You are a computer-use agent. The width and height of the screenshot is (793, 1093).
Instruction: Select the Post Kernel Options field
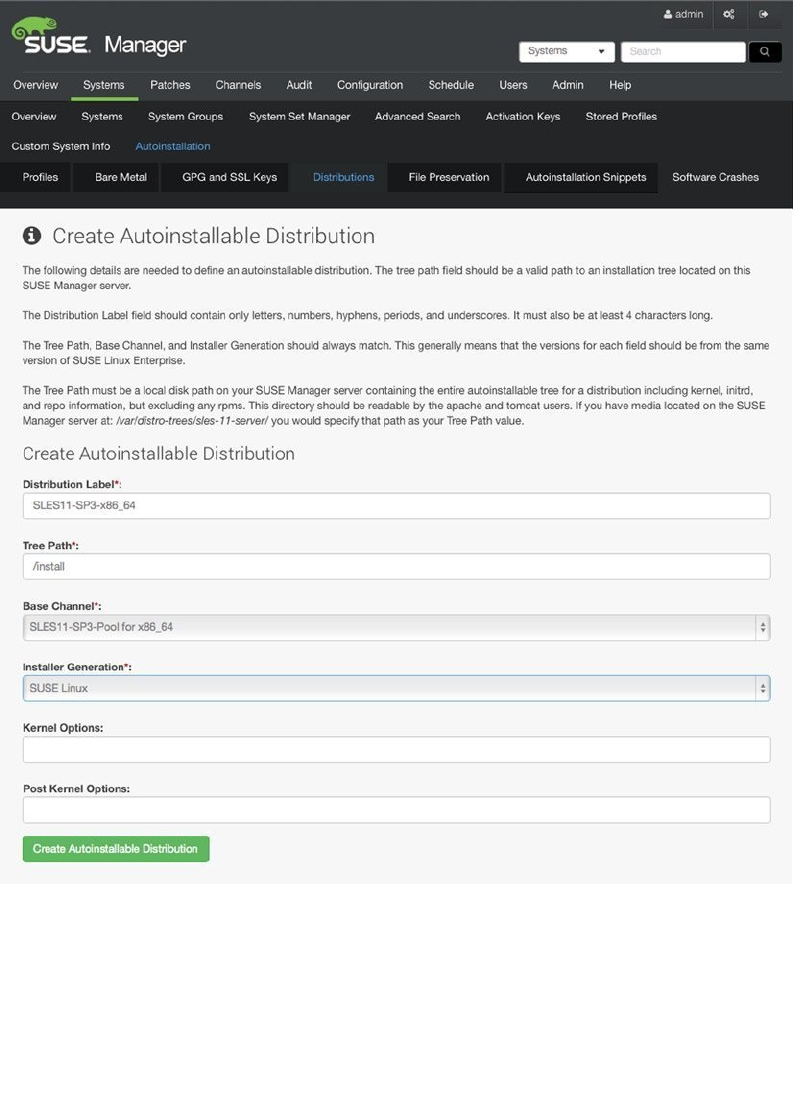(396, 809)
